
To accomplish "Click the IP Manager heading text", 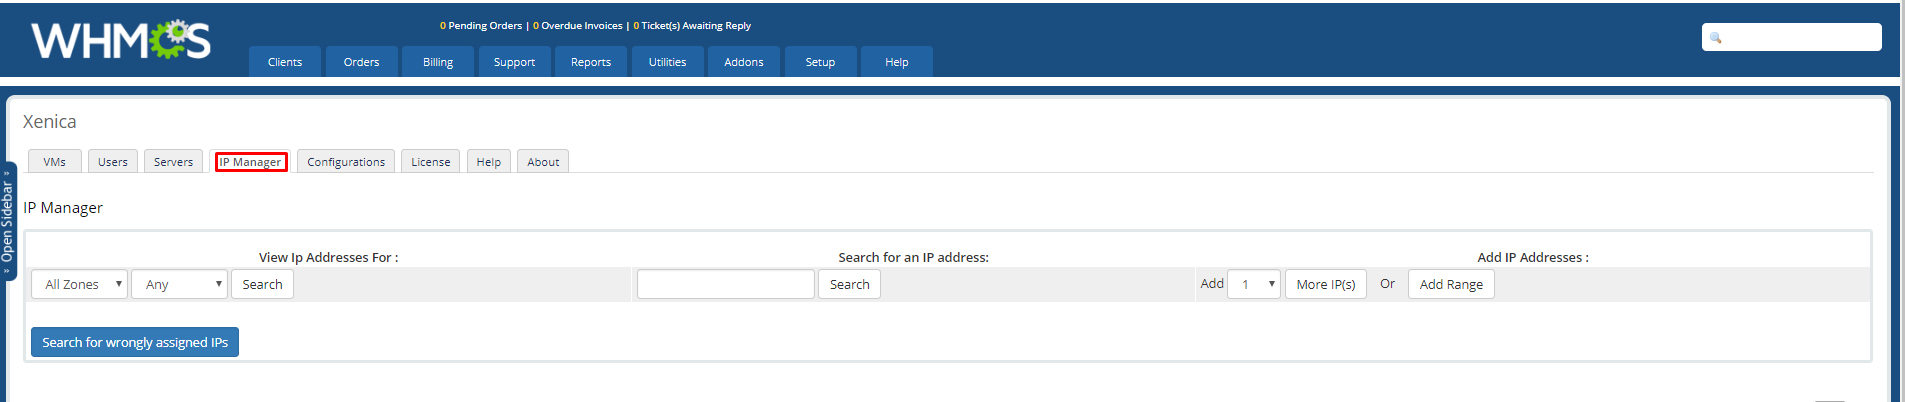I will tap(63, 208).
